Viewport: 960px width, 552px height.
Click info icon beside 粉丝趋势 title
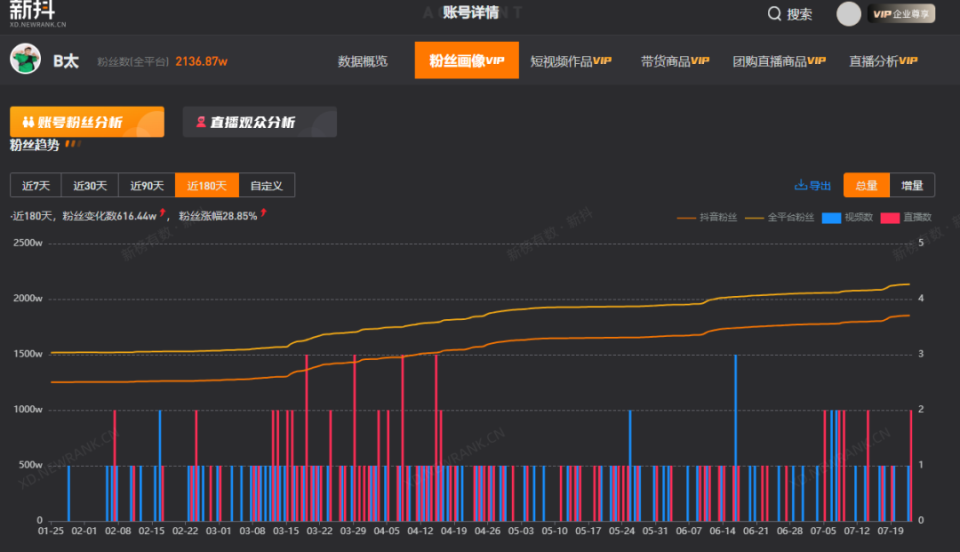(x=72, y=145)
